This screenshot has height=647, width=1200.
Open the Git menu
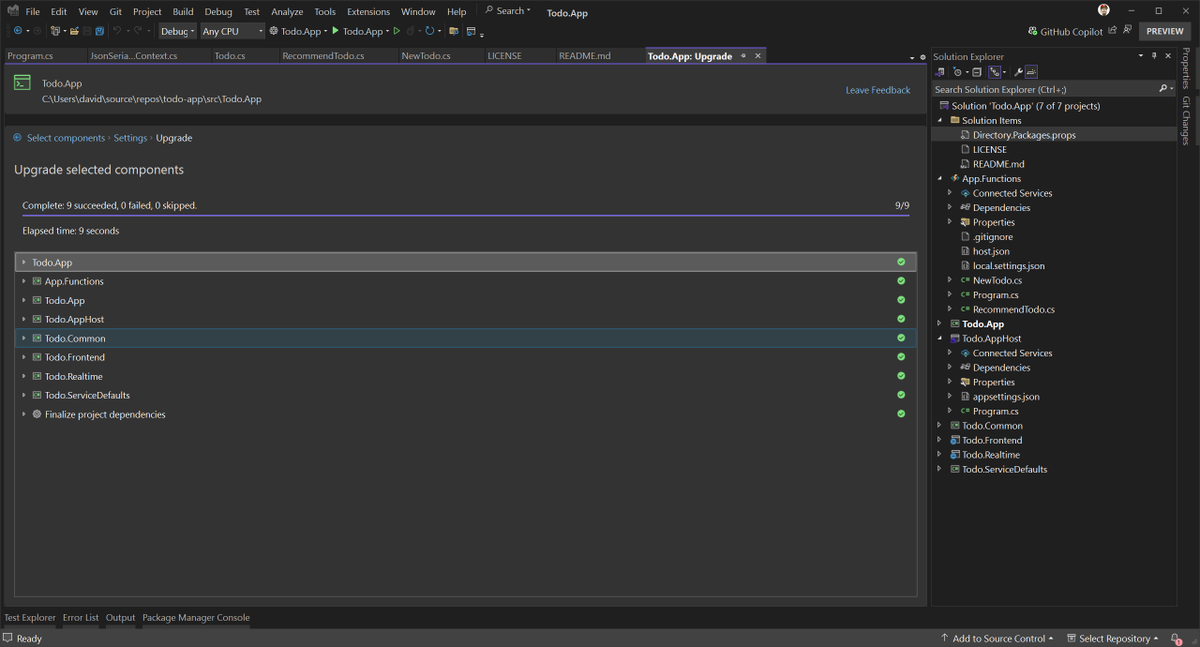[x=116, y=11]
